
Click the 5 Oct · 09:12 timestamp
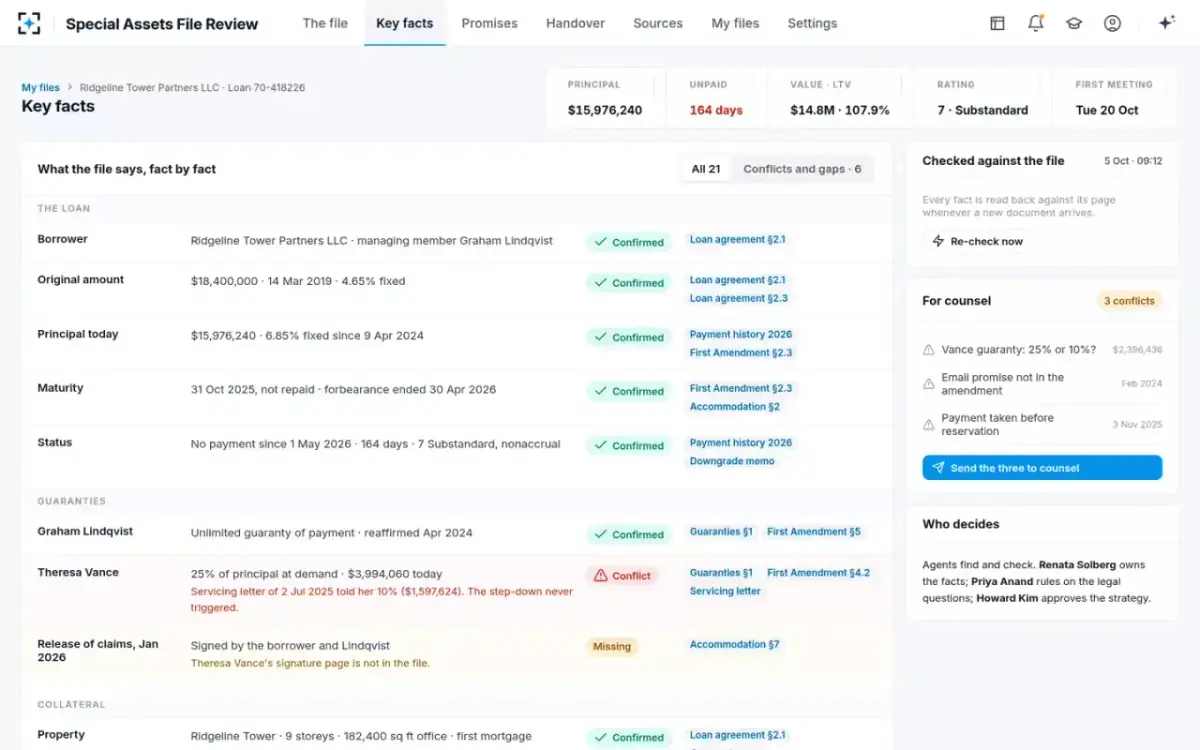[1133, 161]
